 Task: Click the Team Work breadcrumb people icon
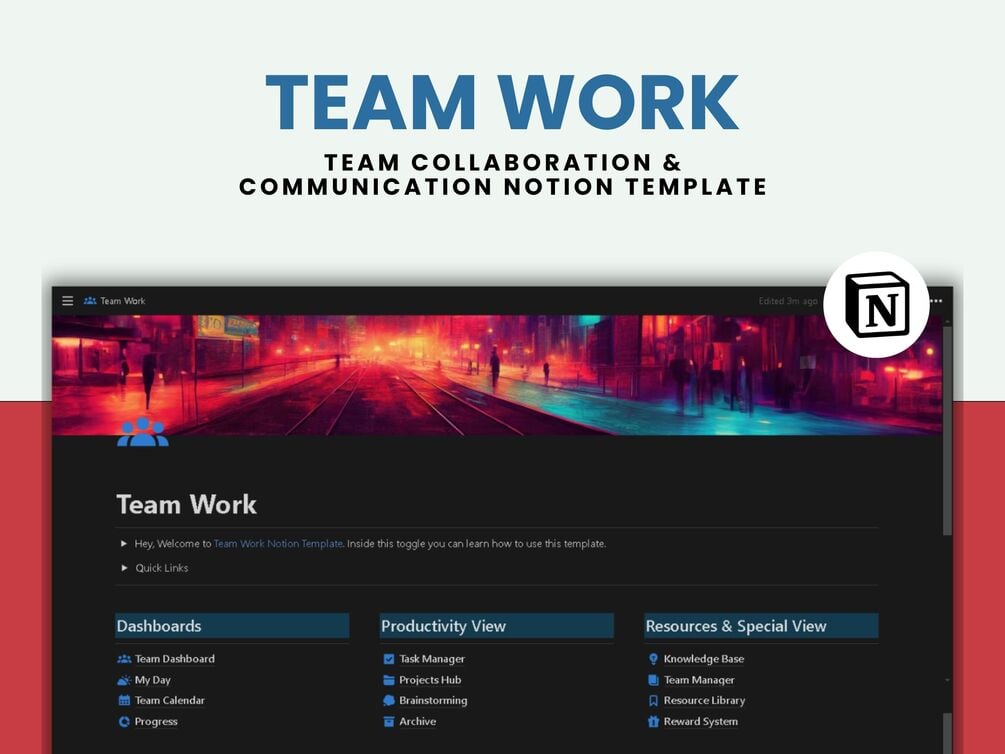click(x=90, y=301)
